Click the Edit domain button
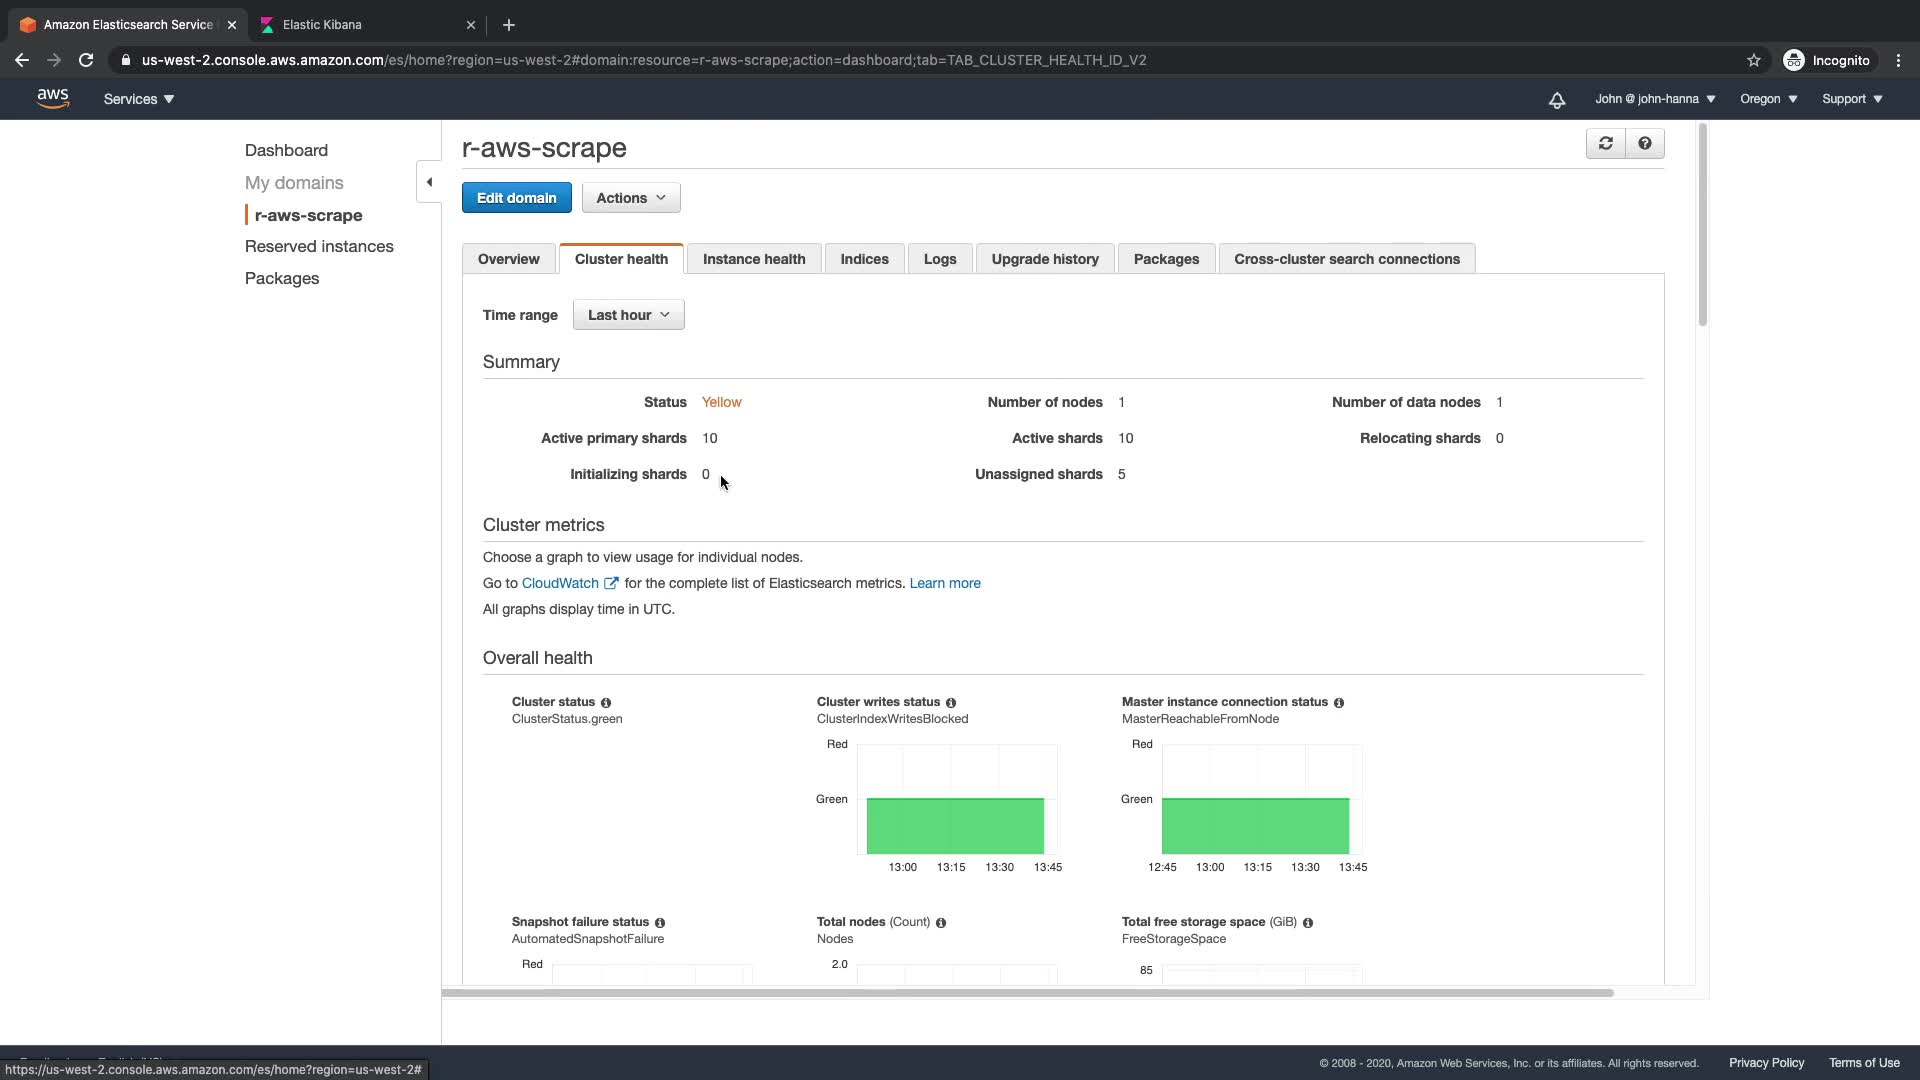This screenshot has width=1920, height=1080. [x=516, y=198]
